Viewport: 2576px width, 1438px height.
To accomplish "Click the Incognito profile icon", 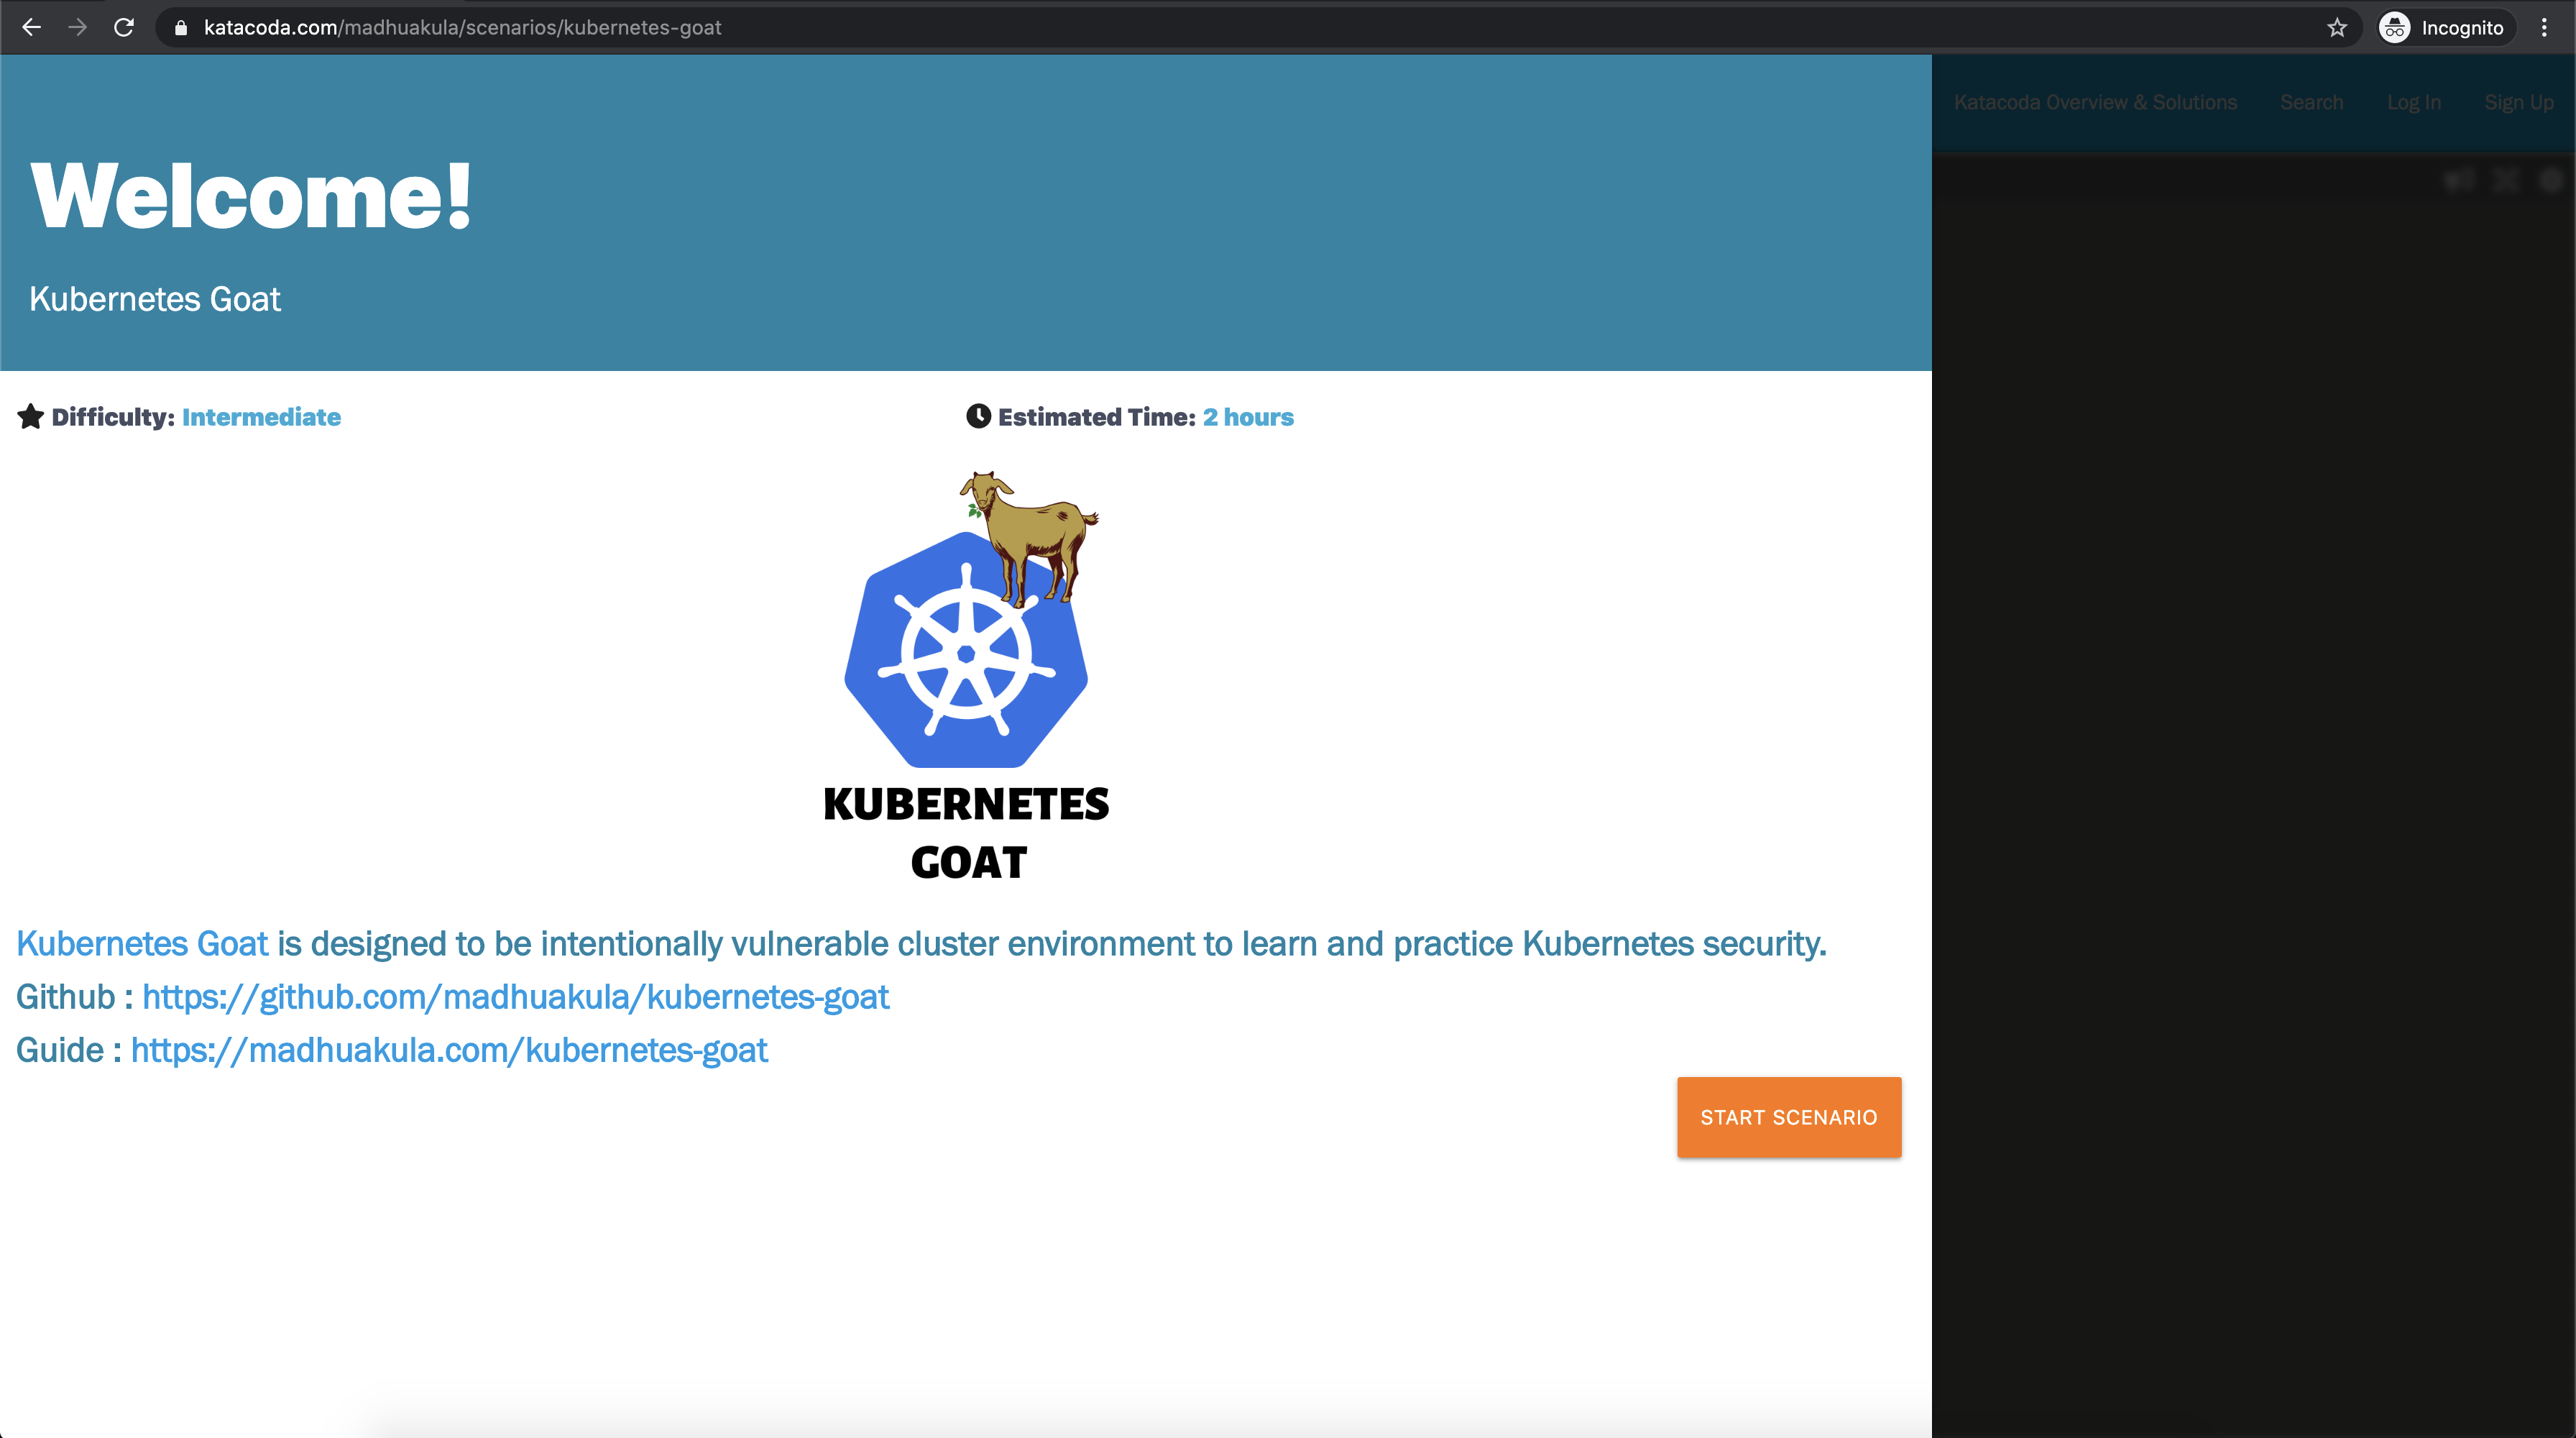I will pyautogui.click(x=2394, y=28).
